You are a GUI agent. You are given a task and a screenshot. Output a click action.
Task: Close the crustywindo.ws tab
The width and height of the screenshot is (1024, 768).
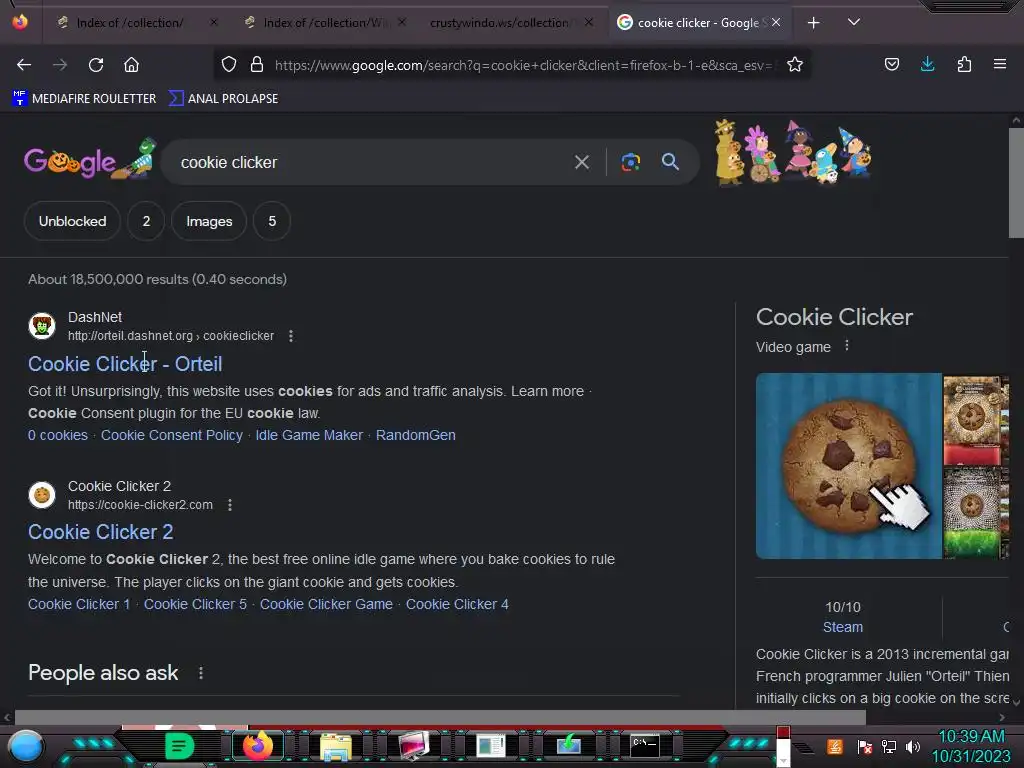coord(589,23)
